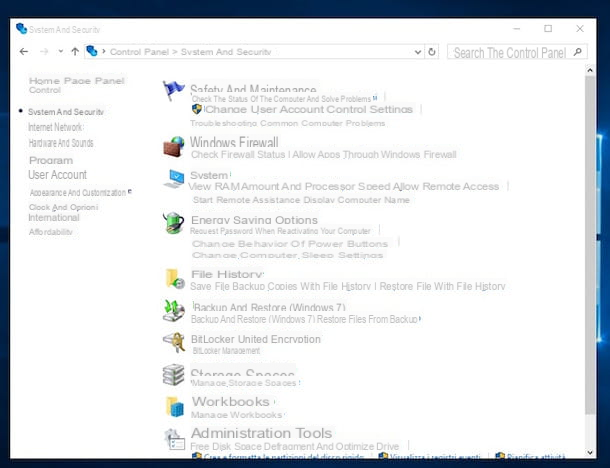This screenshot has height=468, width=610.
Task: Click Control Panel in the breadcrumb
Action: [139, 52]
